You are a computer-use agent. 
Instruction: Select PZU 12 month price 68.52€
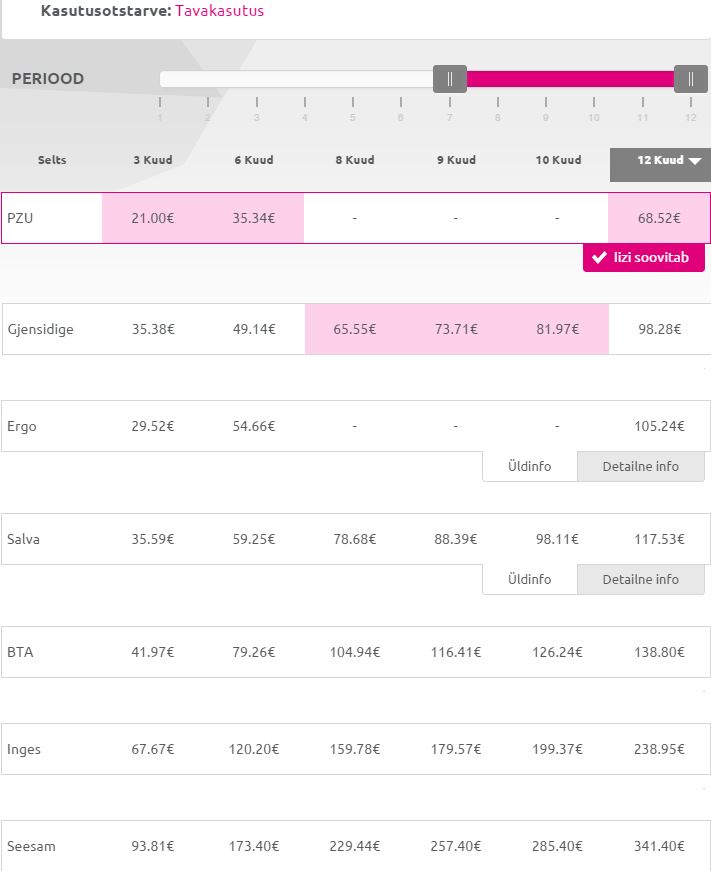[659, 218]
